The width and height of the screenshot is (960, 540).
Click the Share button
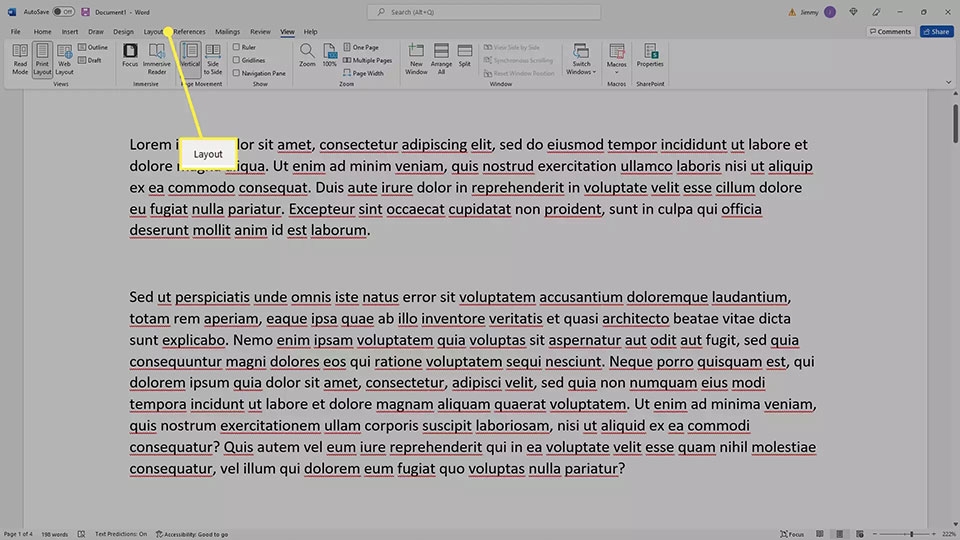pyautogui.click(x=936, y=31)
